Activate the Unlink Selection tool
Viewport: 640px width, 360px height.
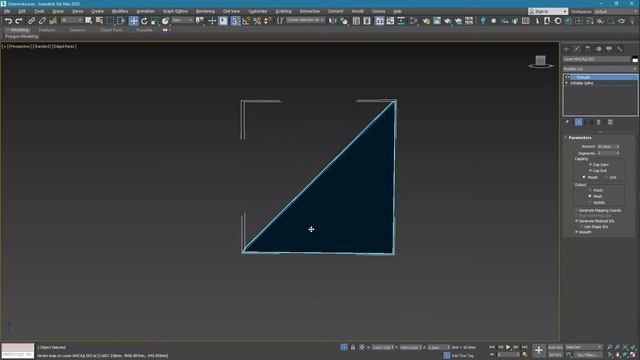[42, 21]
